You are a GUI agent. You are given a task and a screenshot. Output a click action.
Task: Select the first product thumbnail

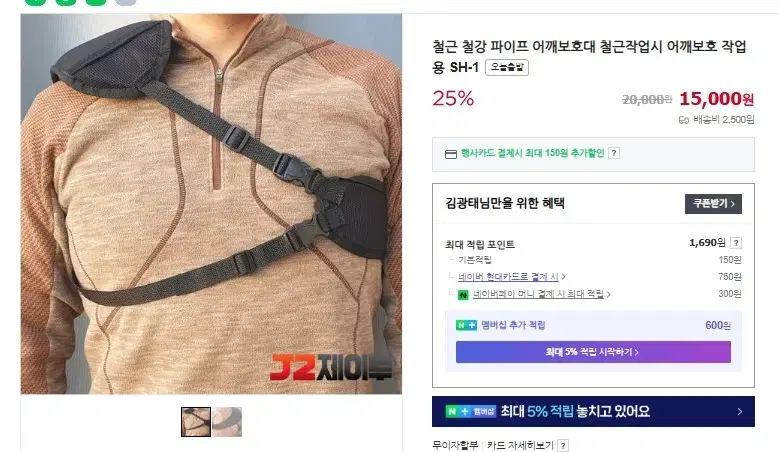(196, 422)
